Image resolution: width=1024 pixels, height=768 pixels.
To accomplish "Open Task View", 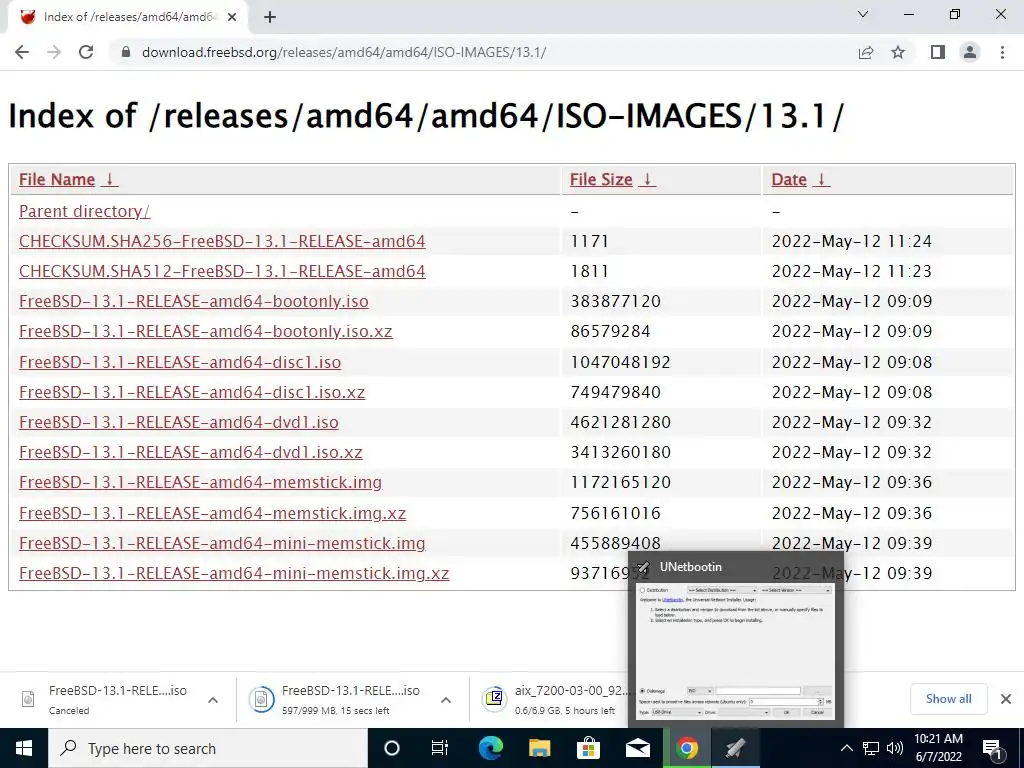I will [x=440, y=748].
